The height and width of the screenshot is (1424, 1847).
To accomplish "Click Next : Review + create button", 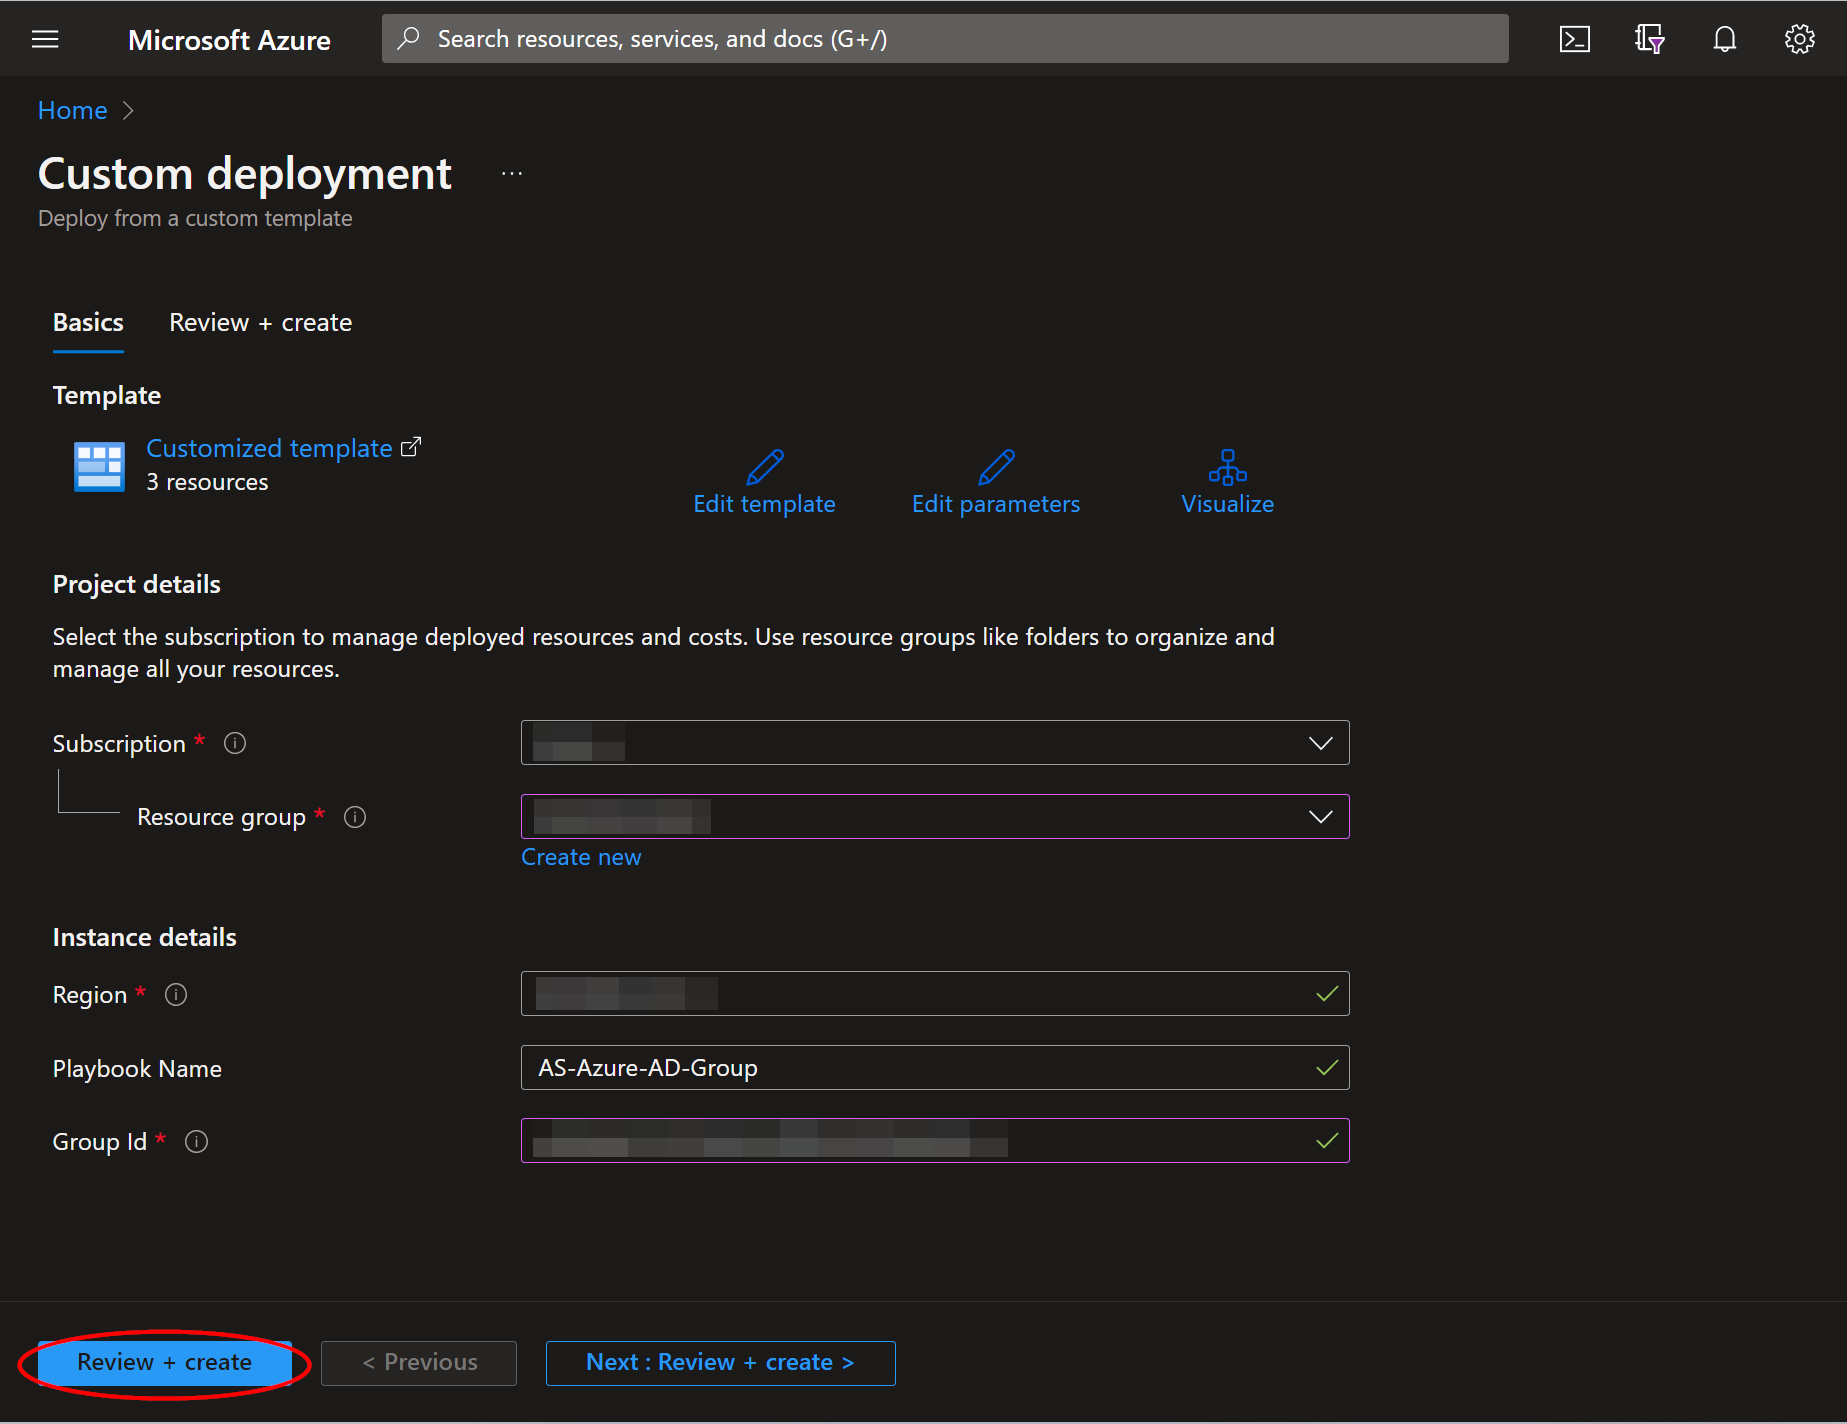I will [720, 1362].
